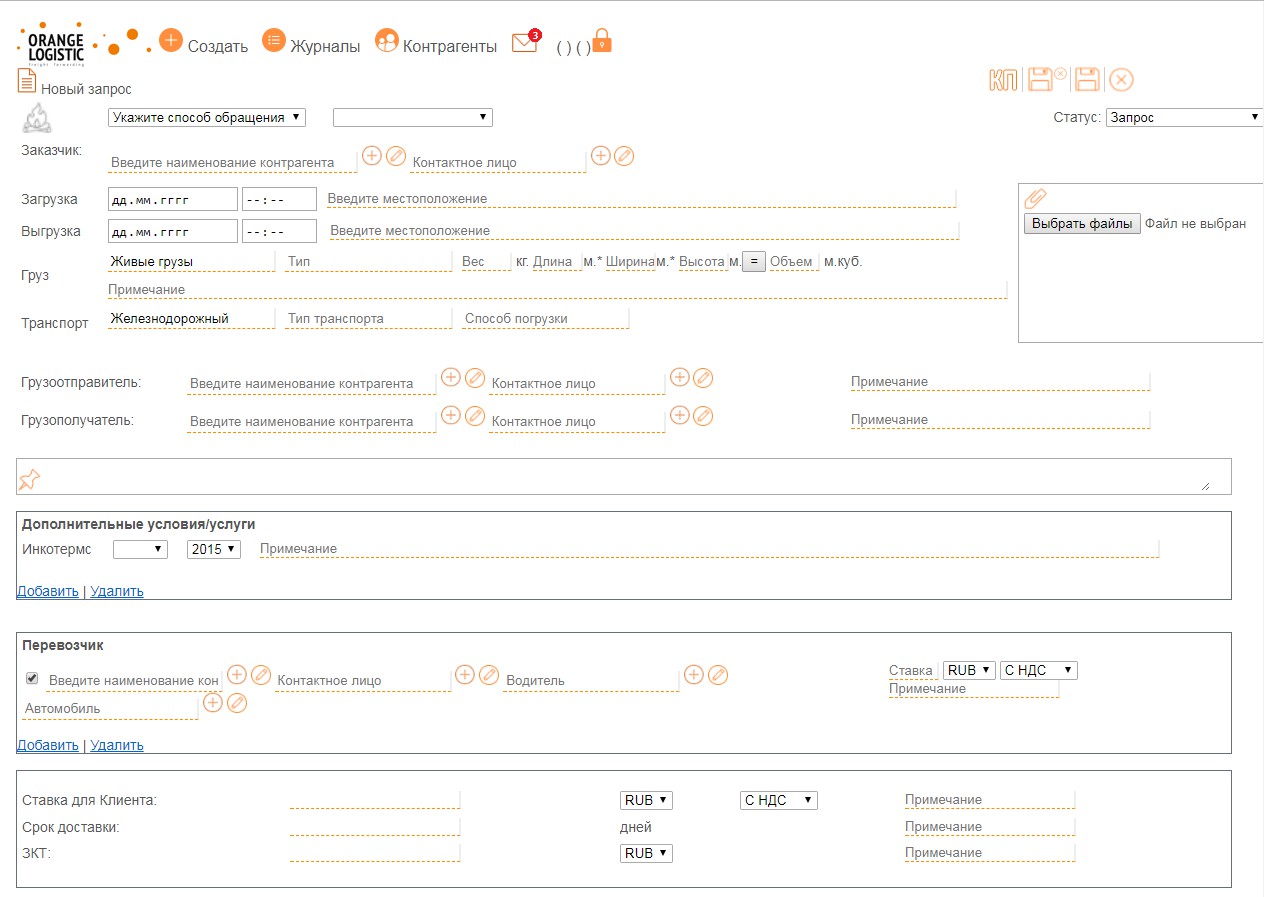This screenshot has width=1264, height=897.
Task: Click the Водитель input field
Action: 592,680
